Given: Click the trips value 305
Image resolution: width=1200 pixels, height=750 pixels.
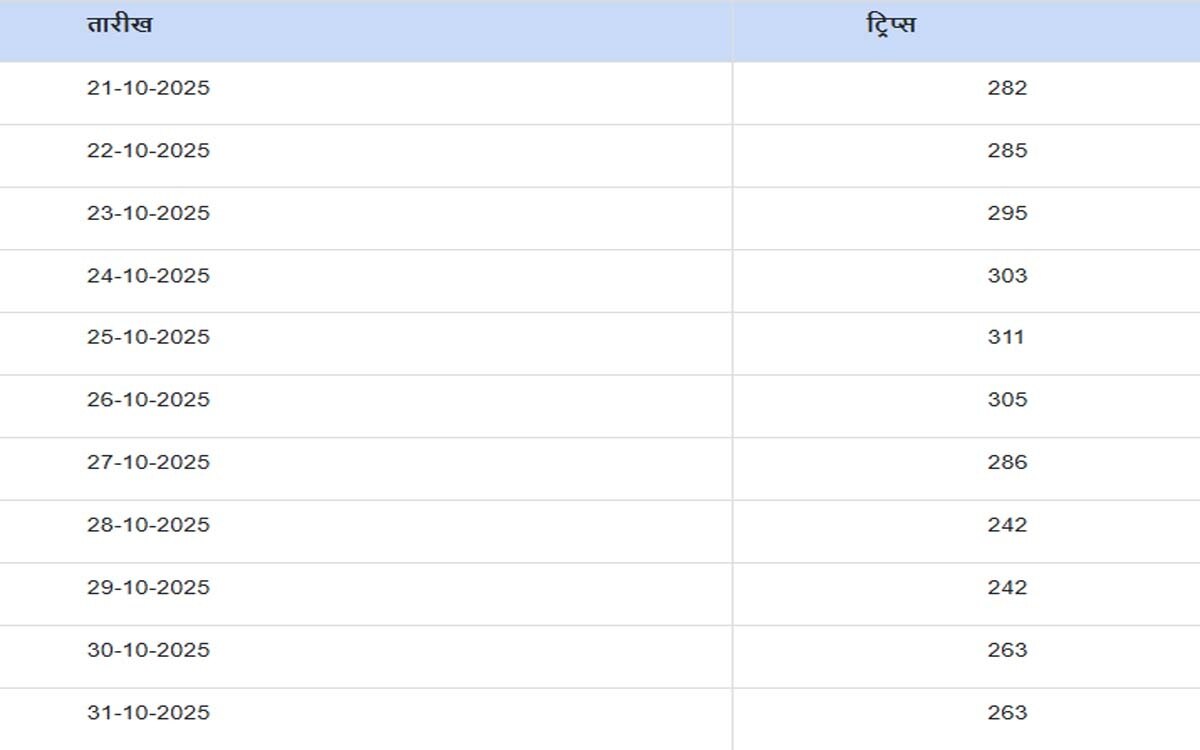Looking at the screenshot, I should coord(1007,400).
